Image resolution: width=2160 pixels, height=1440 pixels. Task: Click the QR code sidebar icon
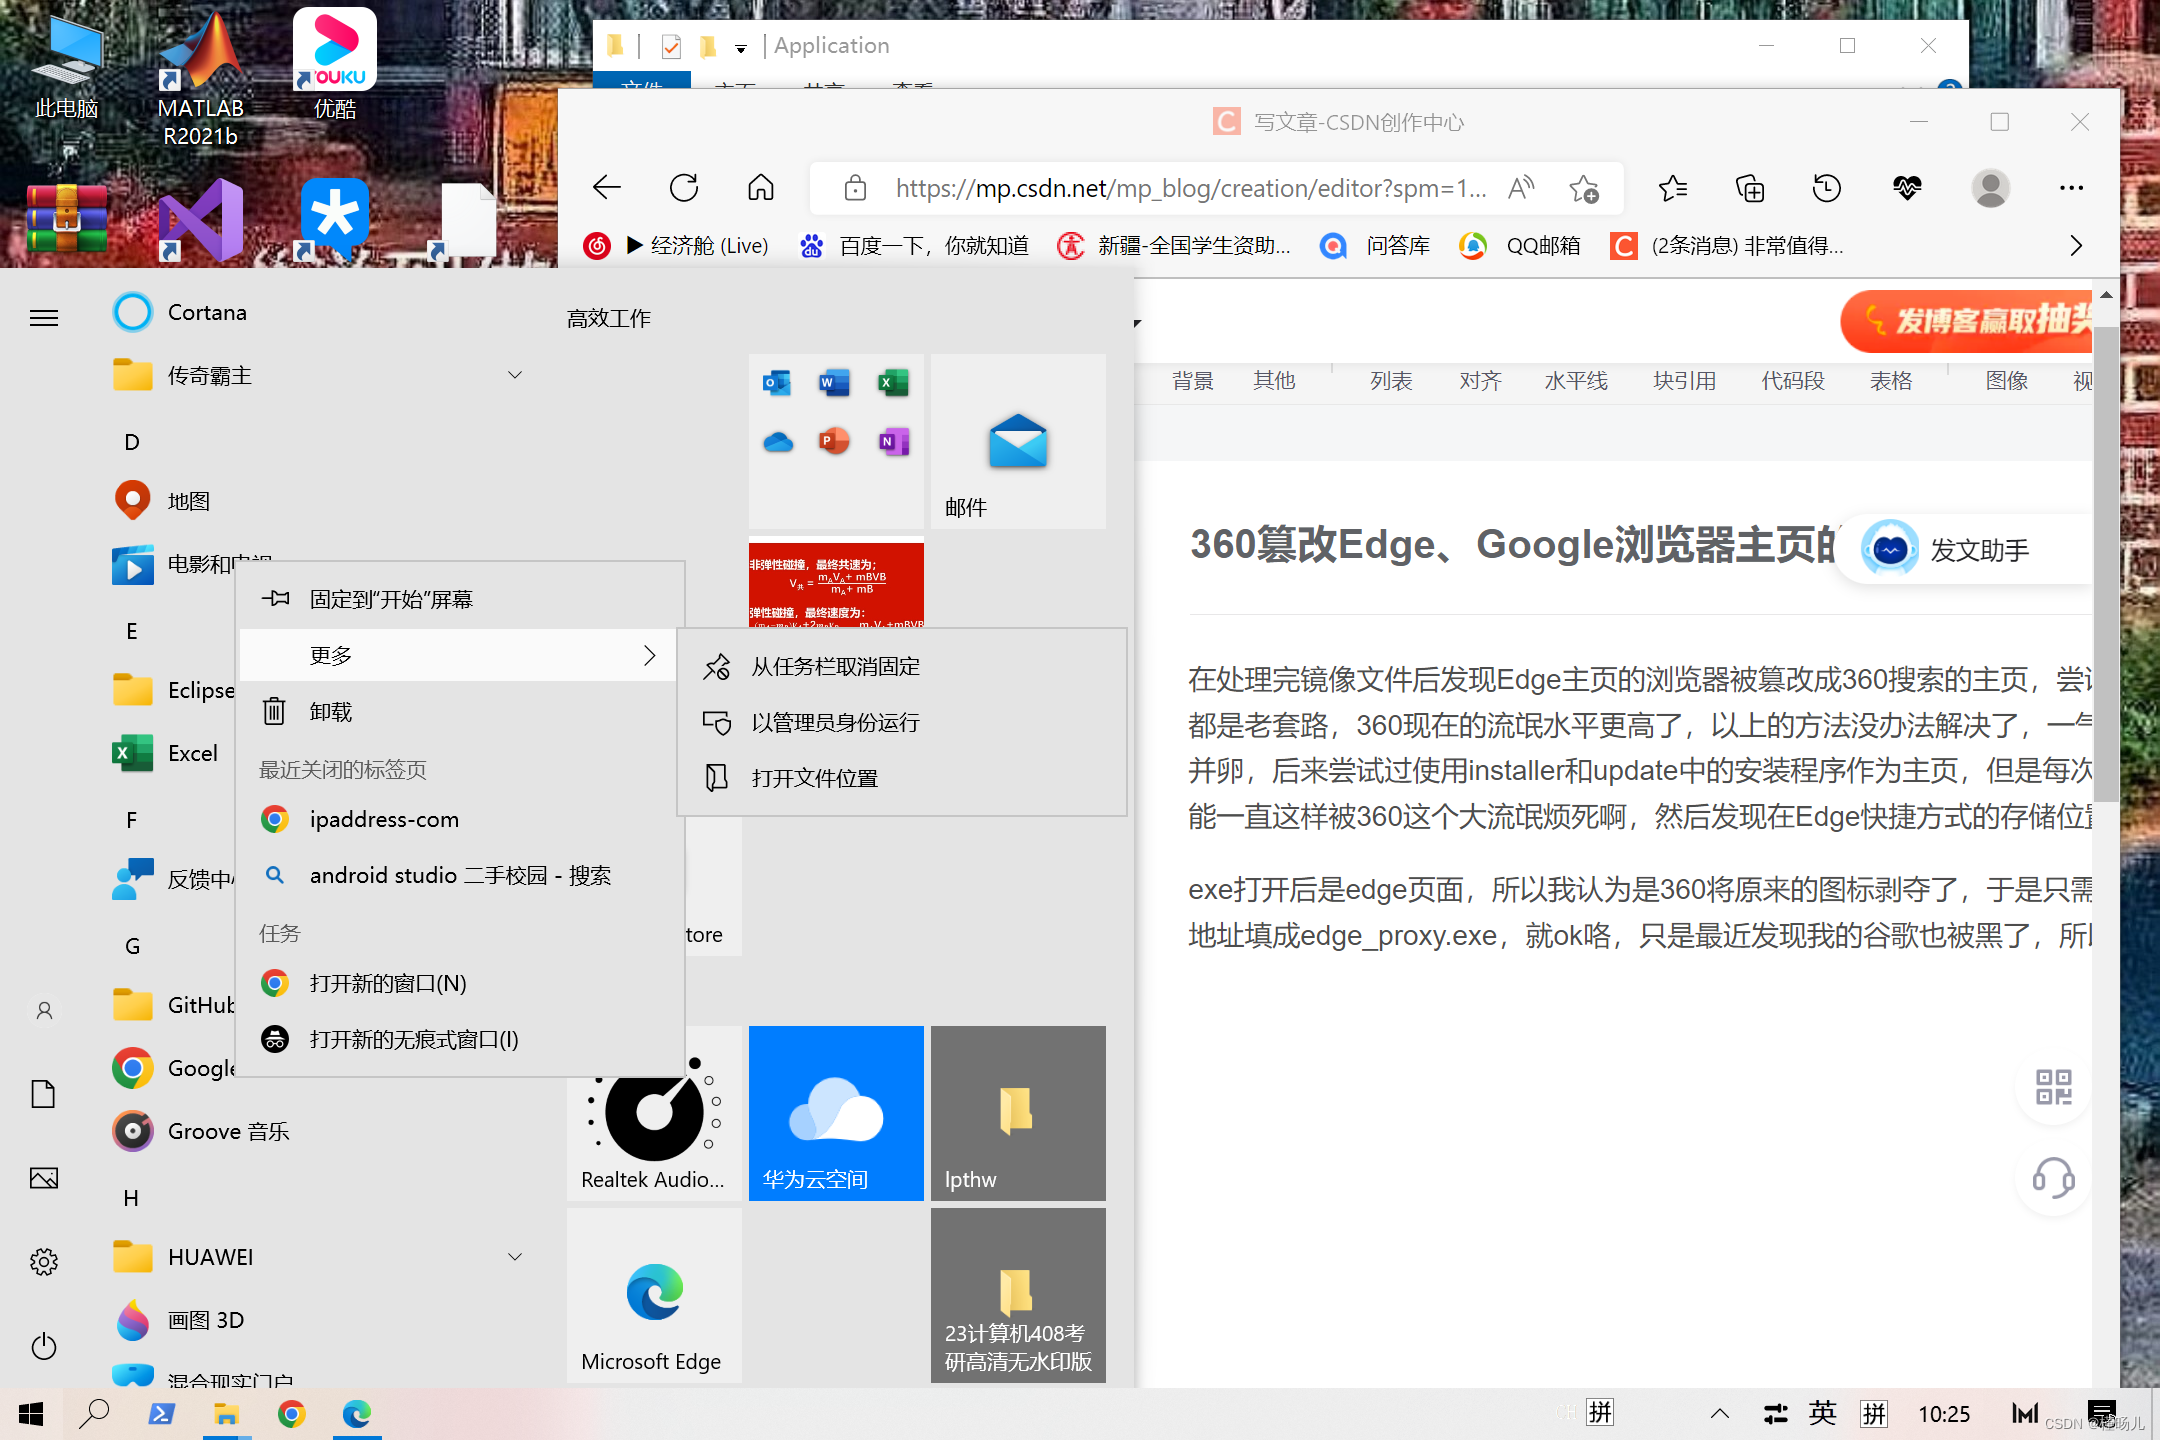tap(2053, 1087)
